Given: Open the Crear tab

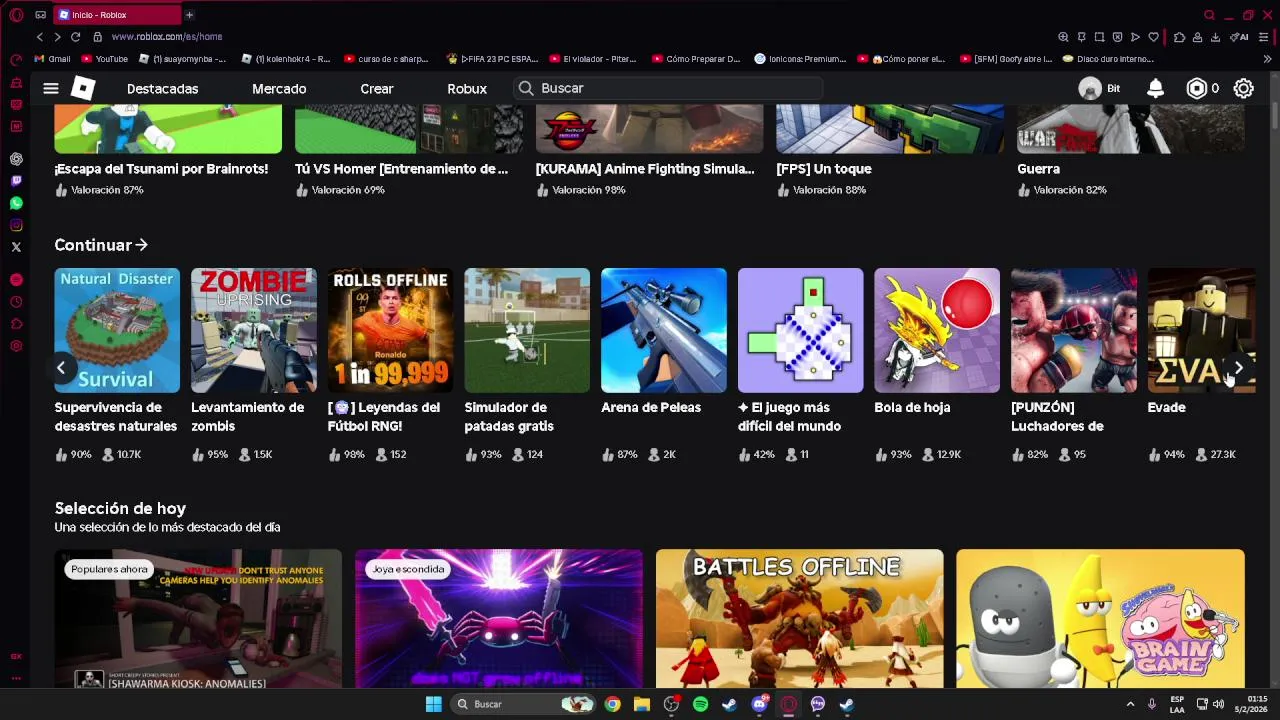Looking at the screenshot, I should point(377,89).
